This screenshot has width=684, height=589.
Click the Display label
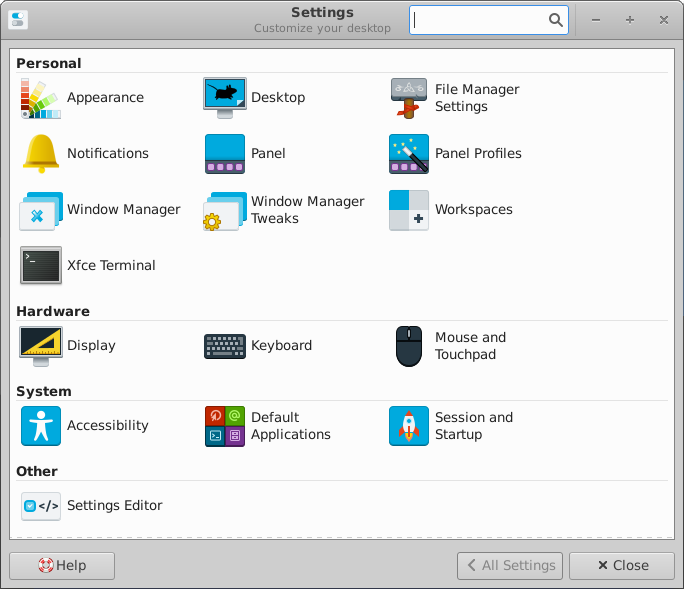91,346
